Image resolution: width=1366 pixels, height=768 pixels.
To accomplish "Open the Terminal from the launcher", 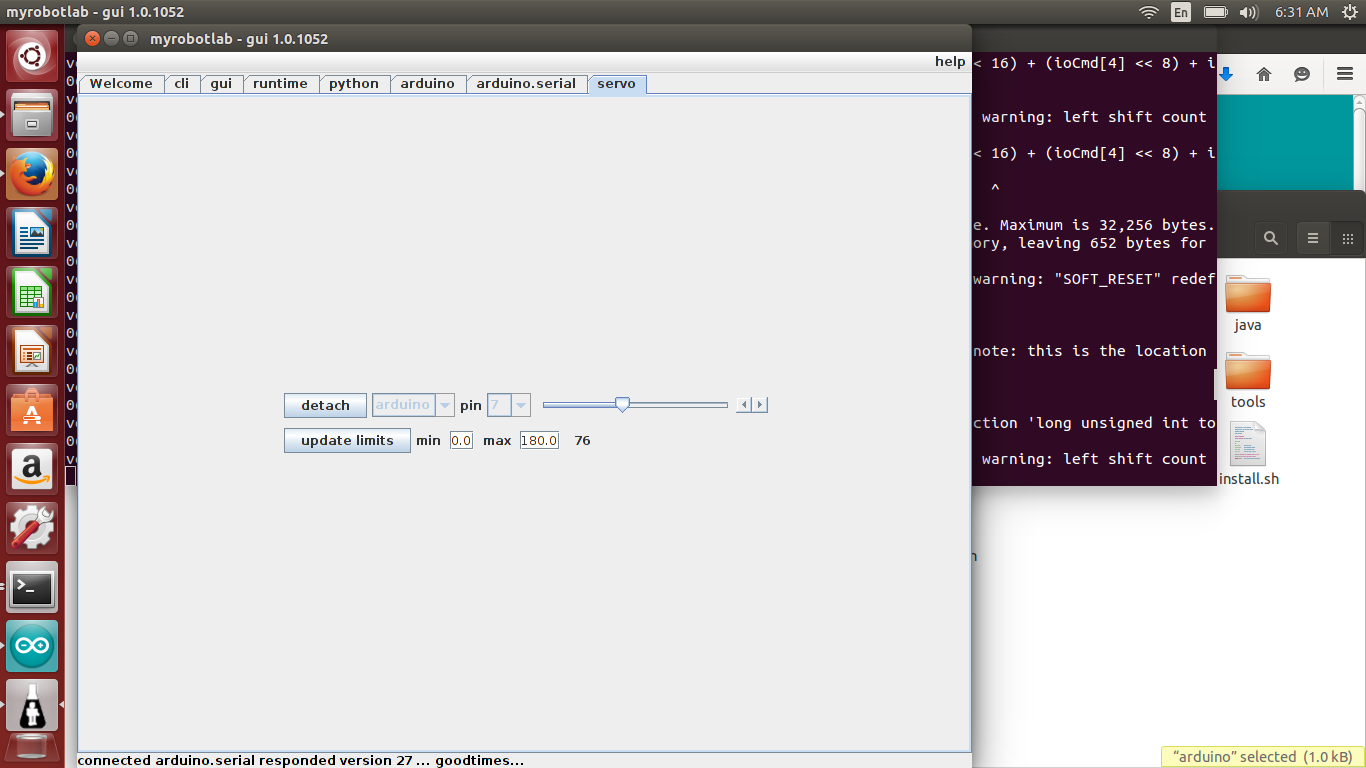I will (x=33, y=587).
